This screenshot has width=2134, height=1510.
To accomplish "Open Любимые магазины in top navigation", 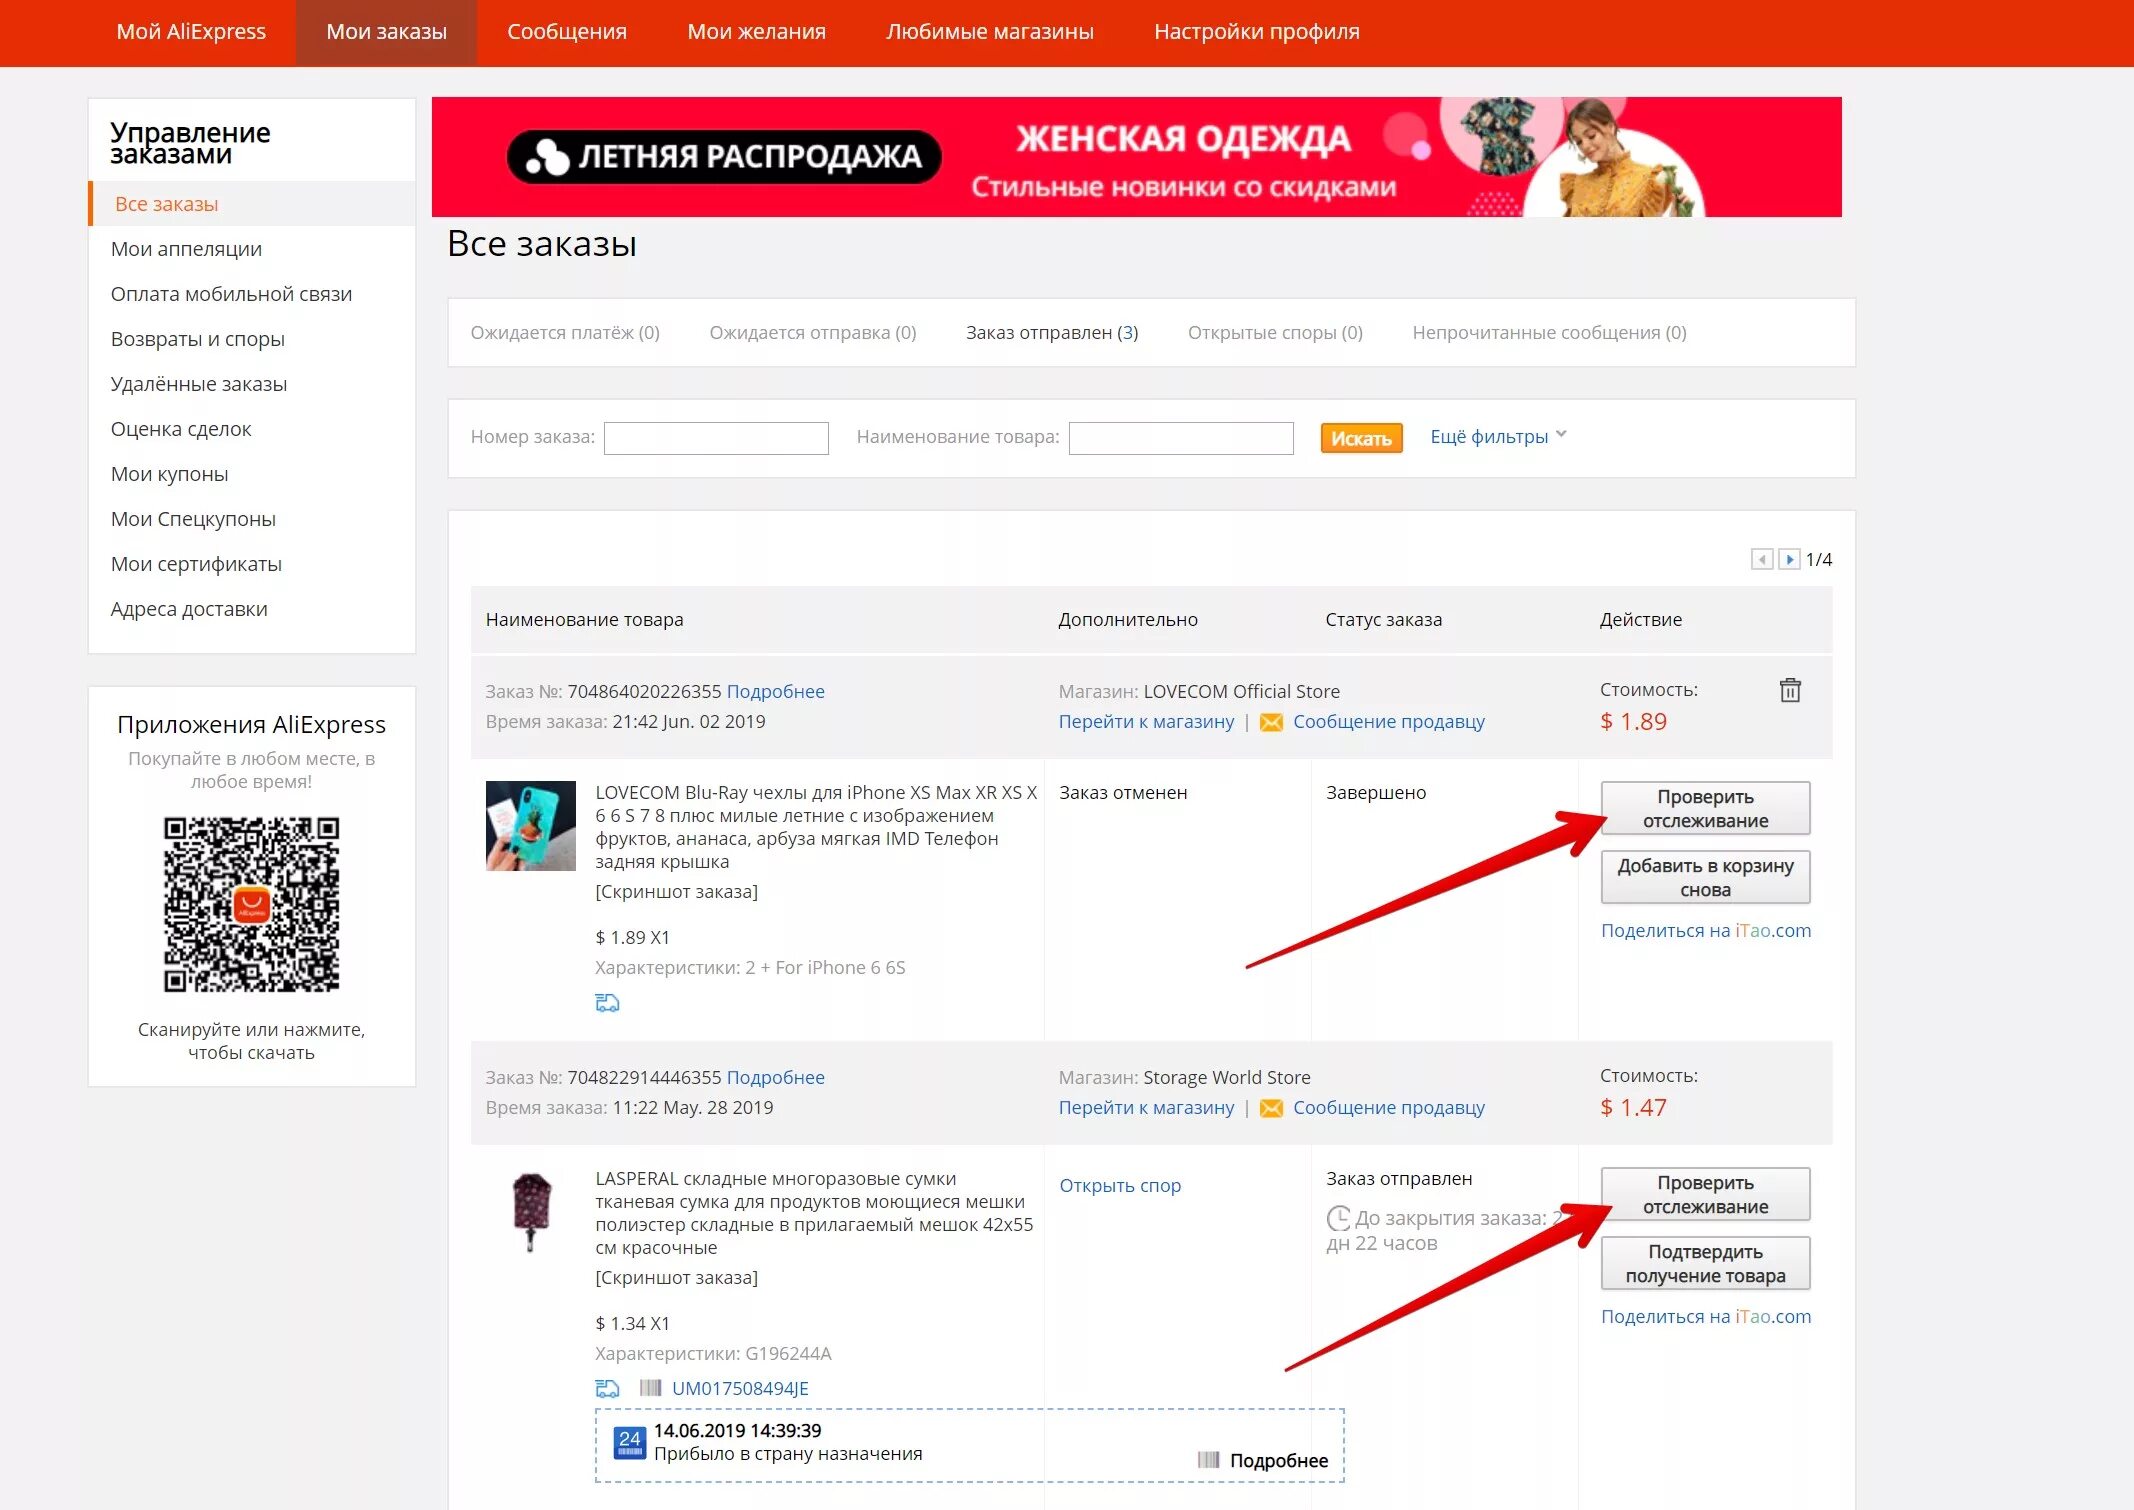I will 990,32.
